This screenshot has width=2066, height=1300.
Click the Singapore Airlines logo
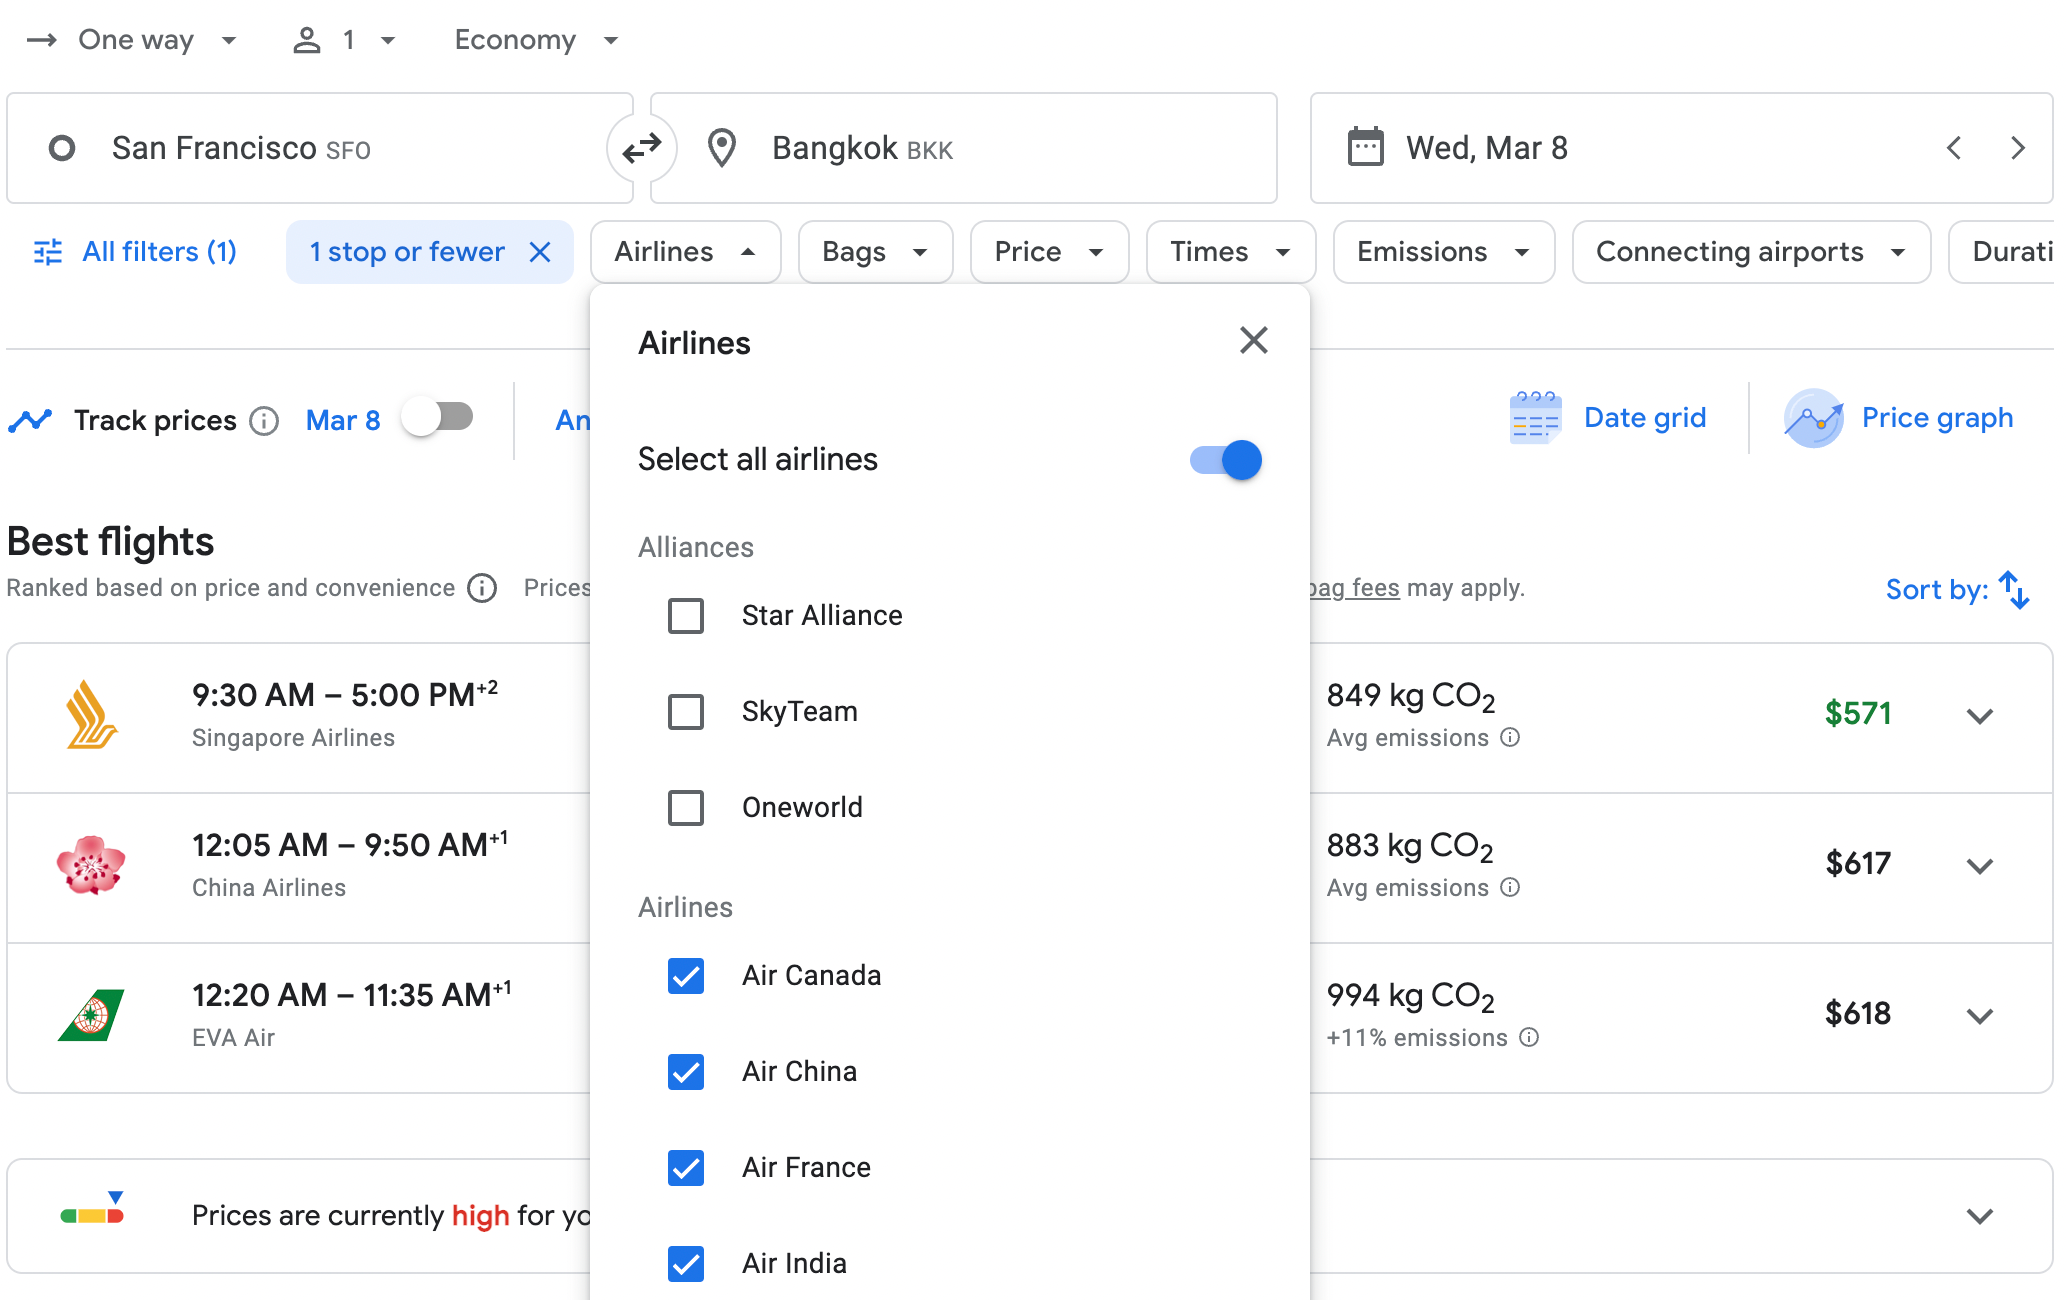coord(92,714)
